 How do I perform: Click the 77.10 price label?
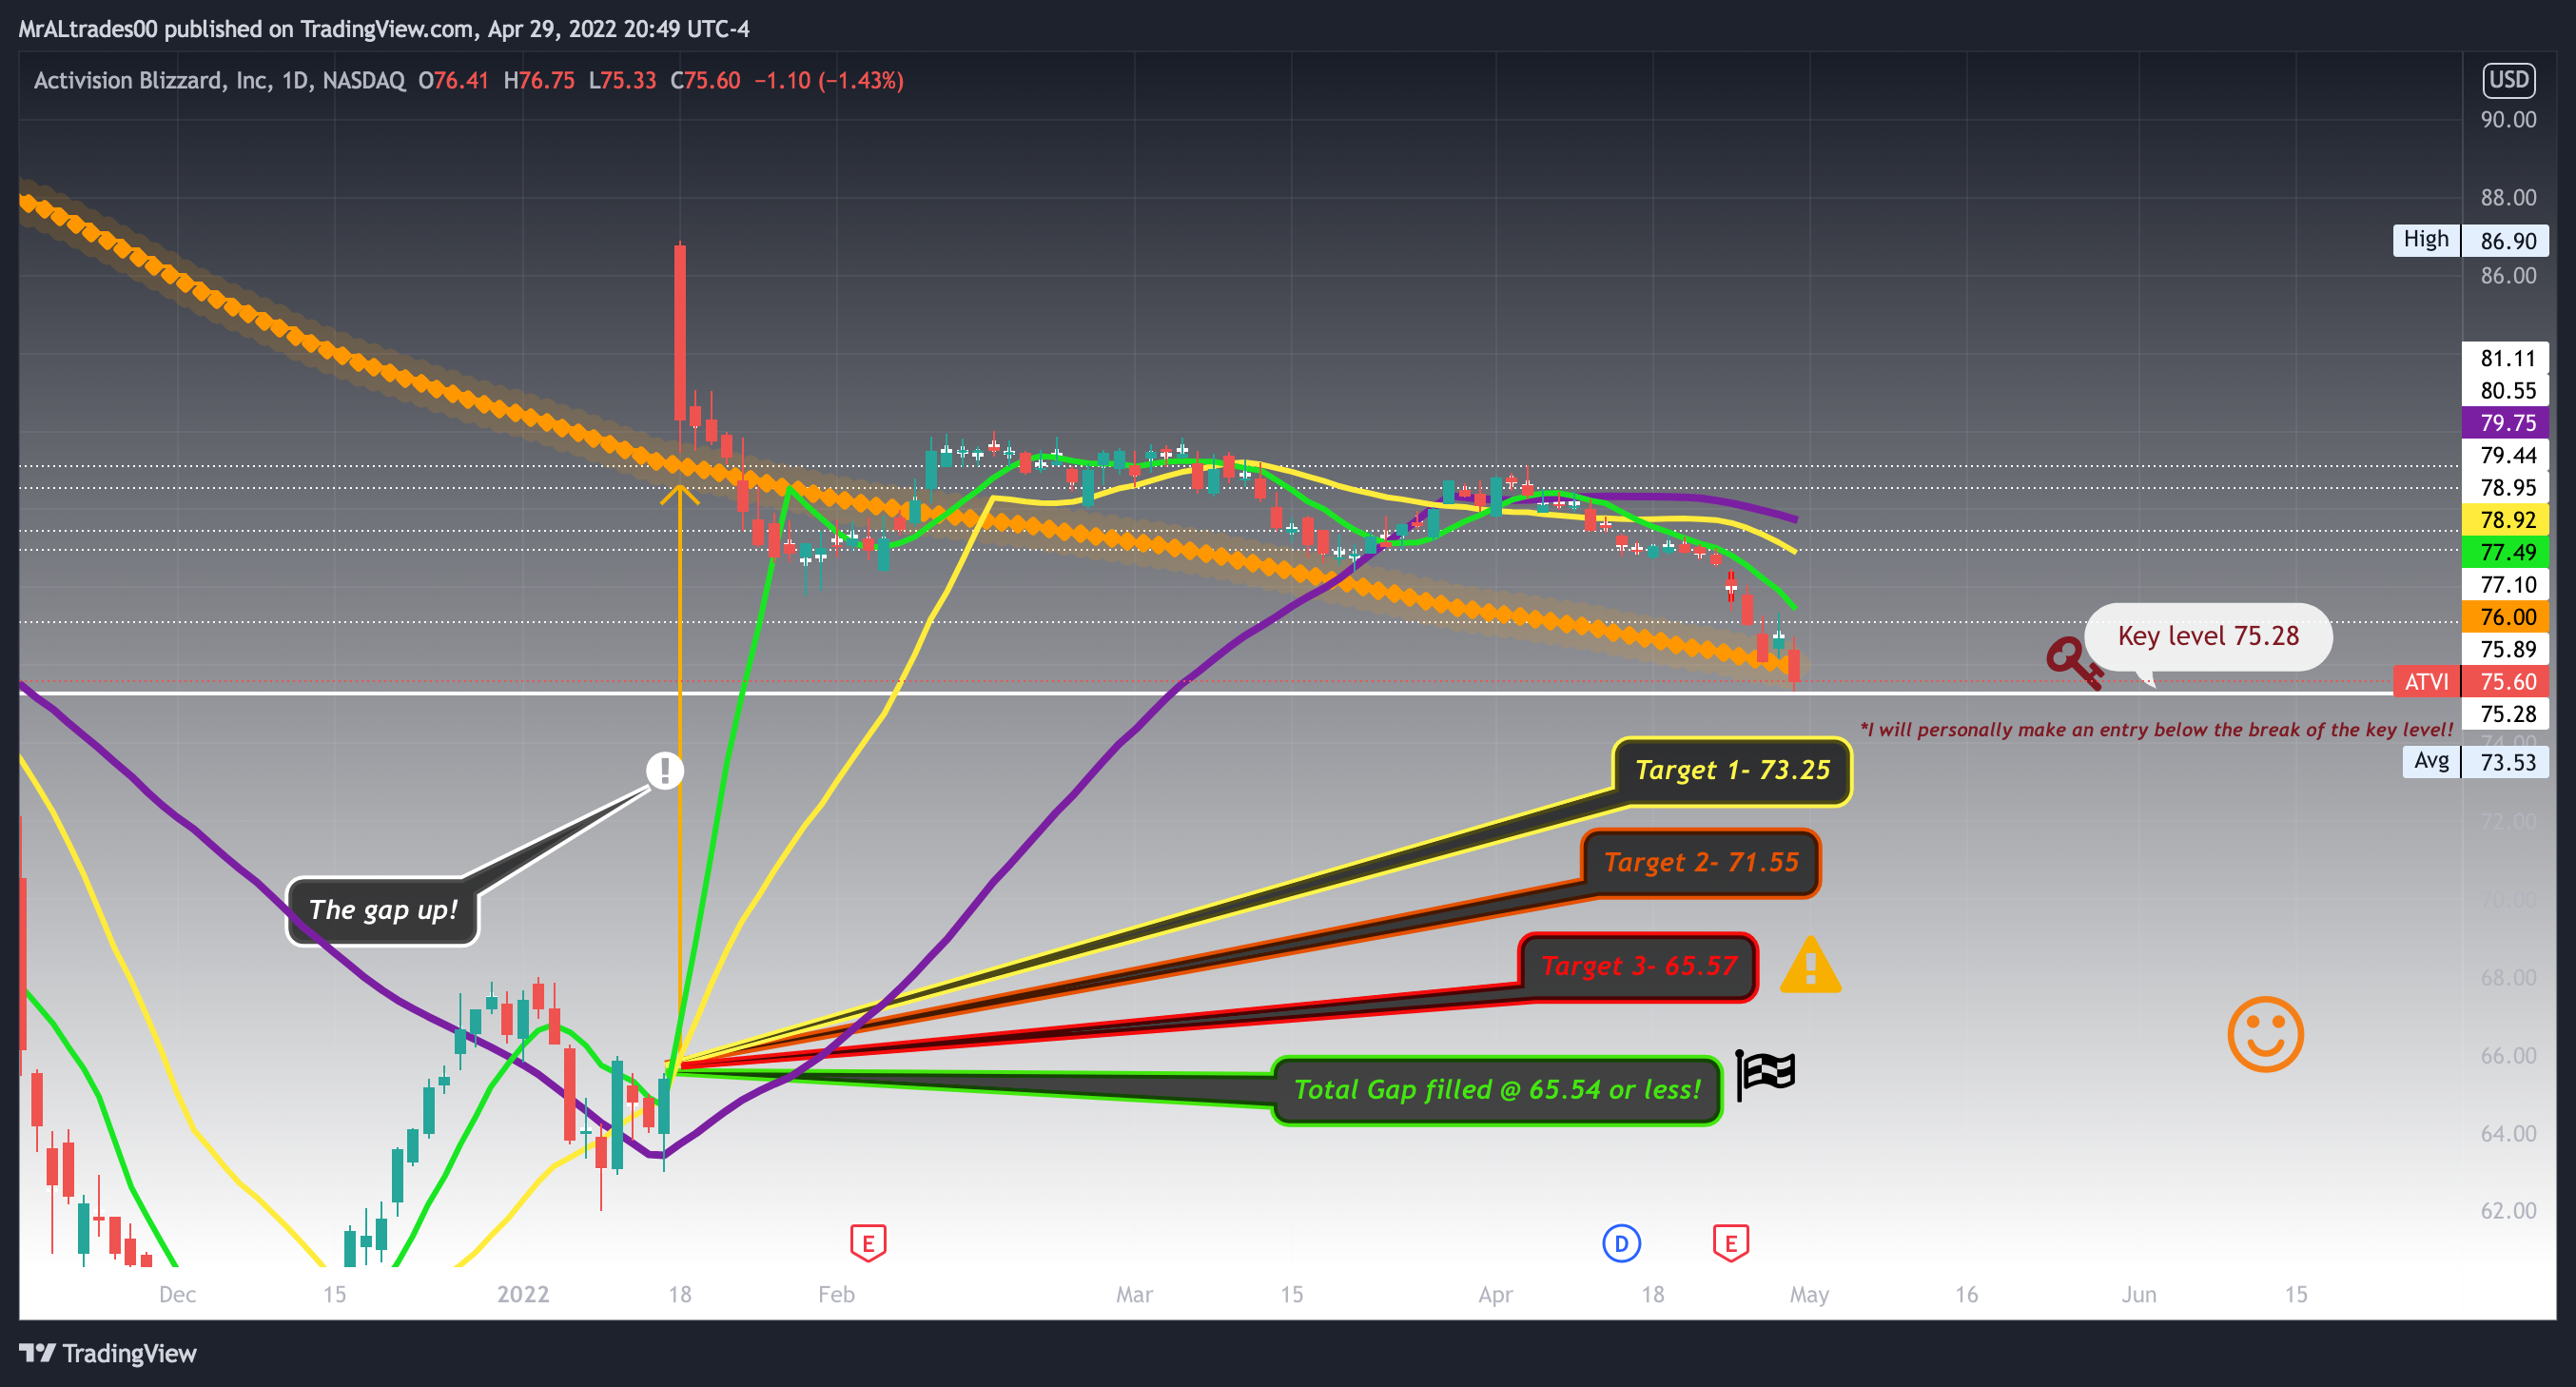click(2505, 584)
